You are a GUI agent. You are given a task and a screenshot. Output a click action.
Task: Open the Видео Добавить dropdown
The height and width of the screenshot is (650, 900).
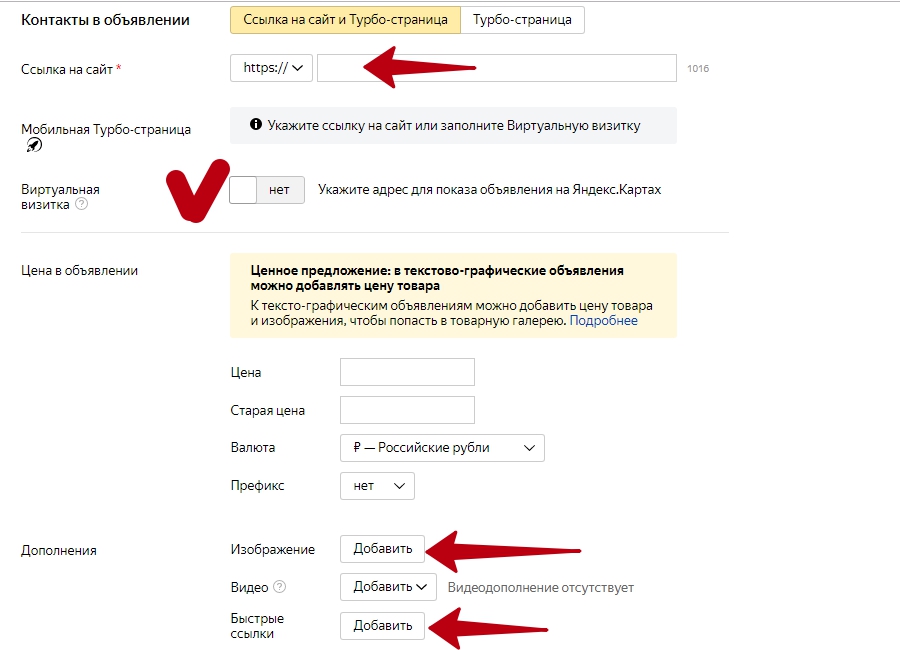388,587
